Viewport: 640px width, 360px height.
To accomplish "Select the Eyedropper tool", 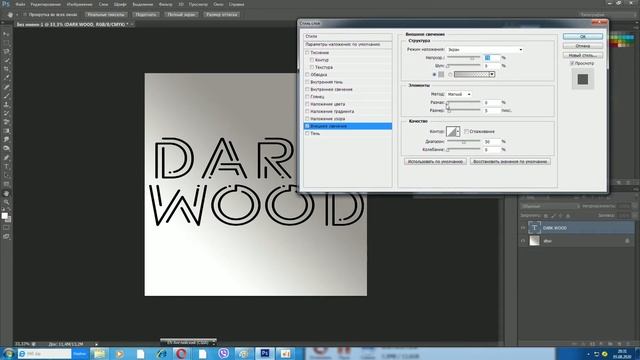I will tap(6, 78).
